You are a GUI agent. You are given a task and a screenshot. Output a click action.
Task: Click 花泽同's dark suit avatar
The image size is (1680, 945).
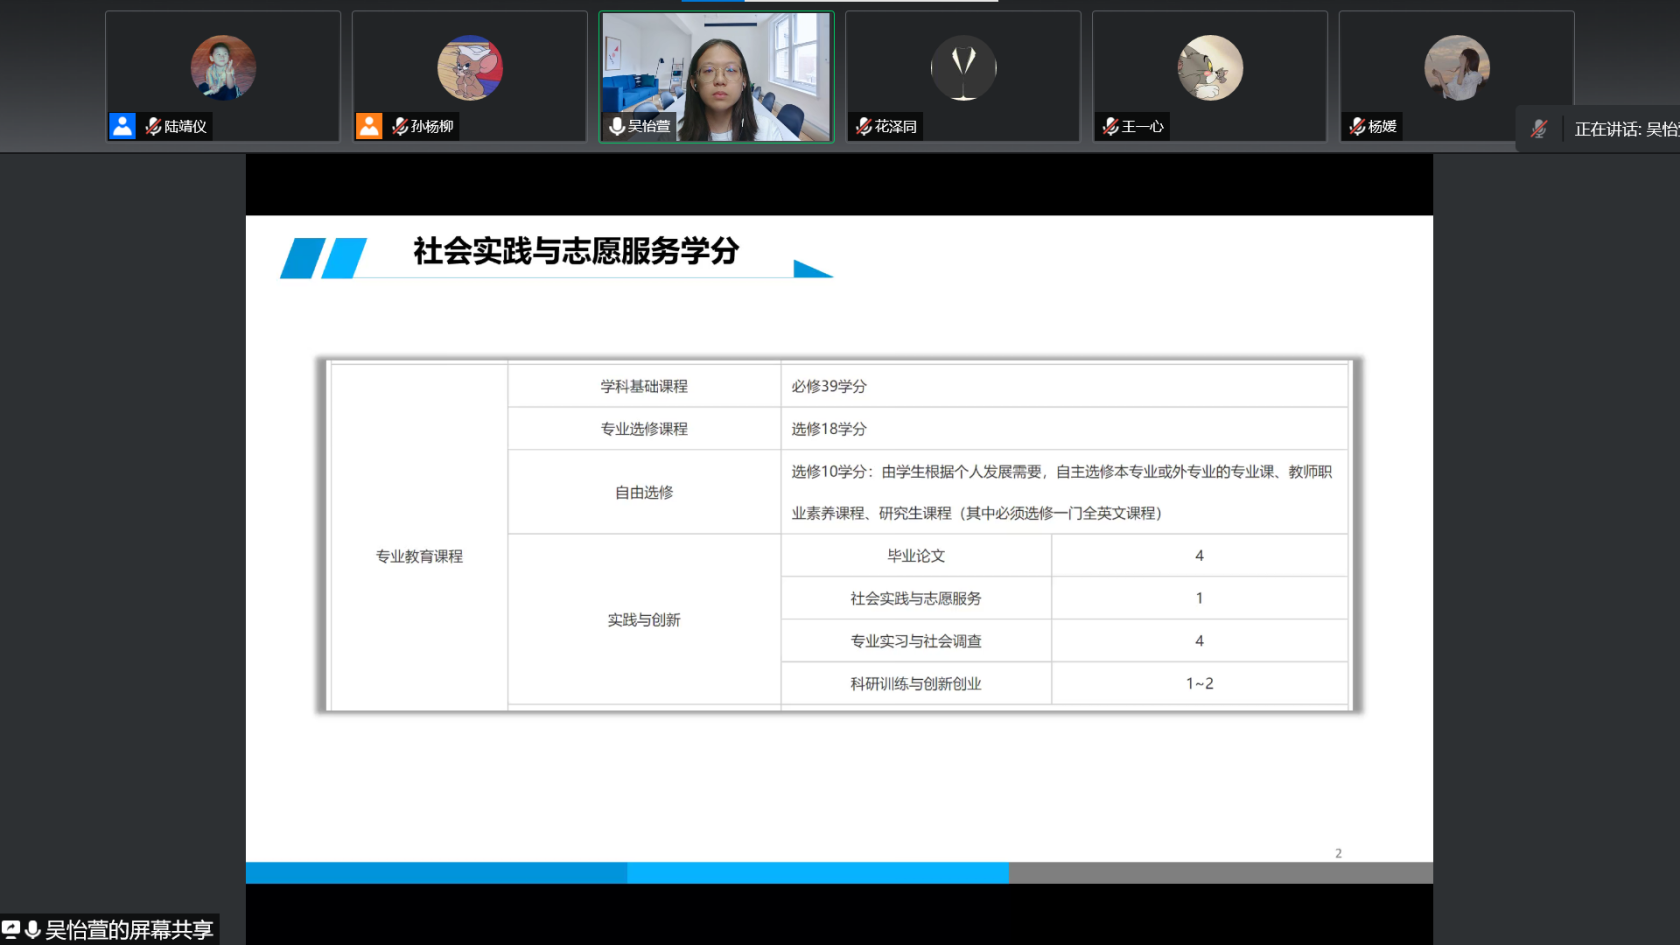coord(962,67)
